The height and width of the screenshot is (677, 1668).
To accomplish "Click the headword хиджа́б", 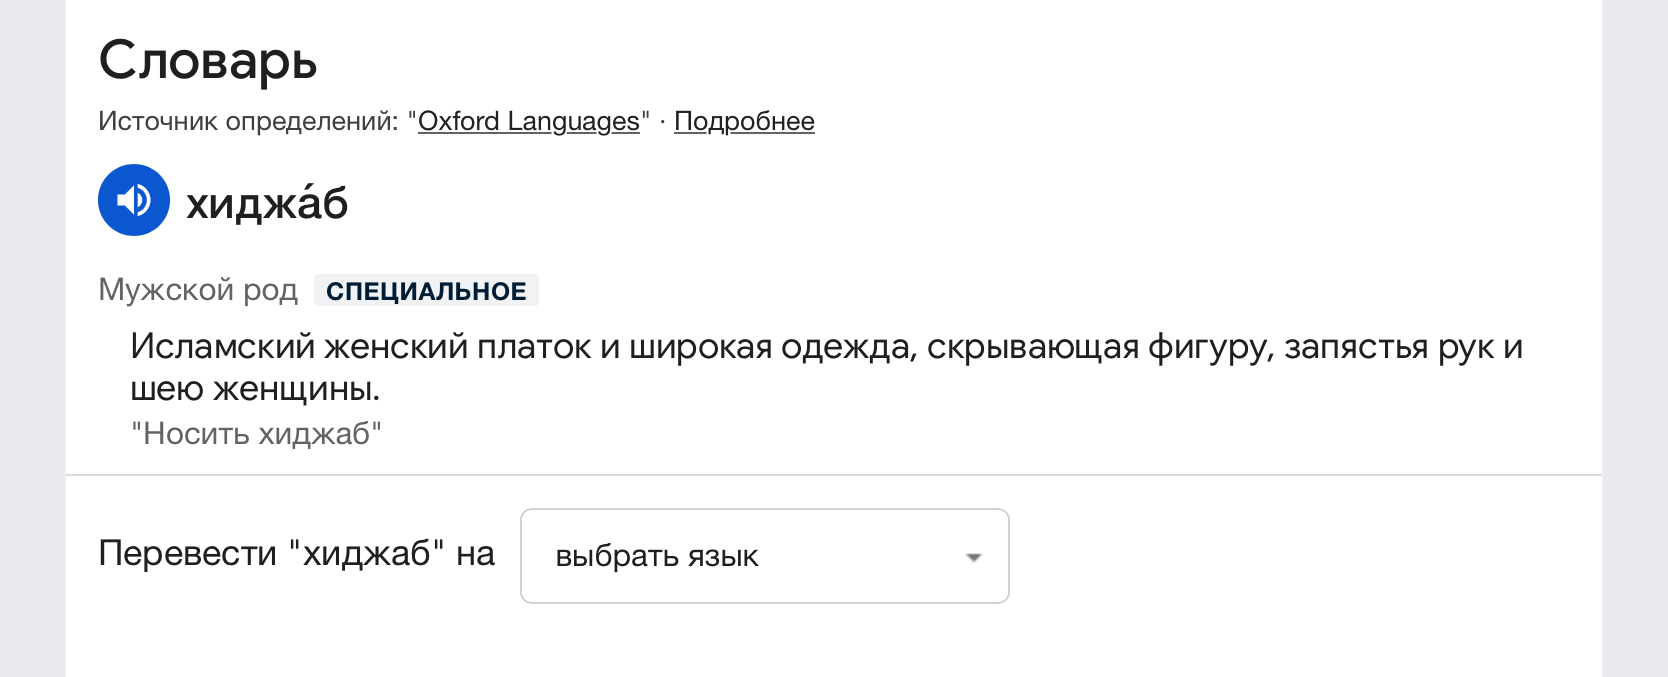I will [267, 203].
